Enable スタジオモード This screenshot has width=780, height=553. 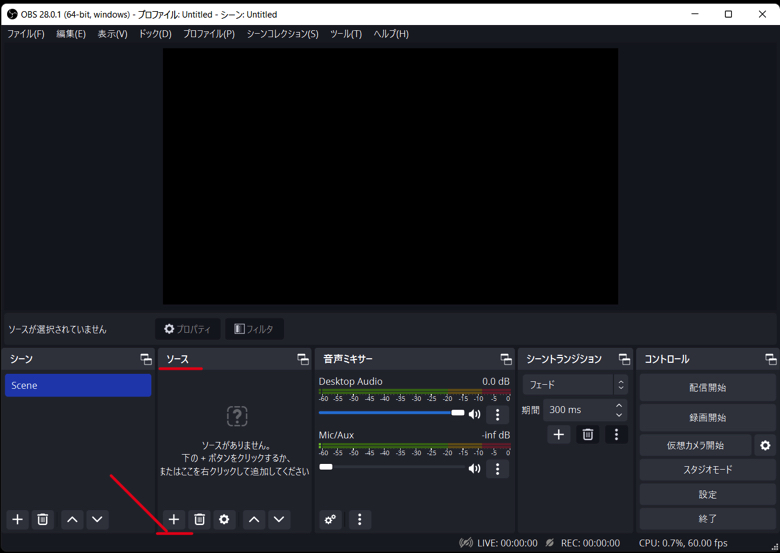click(707, 469)
